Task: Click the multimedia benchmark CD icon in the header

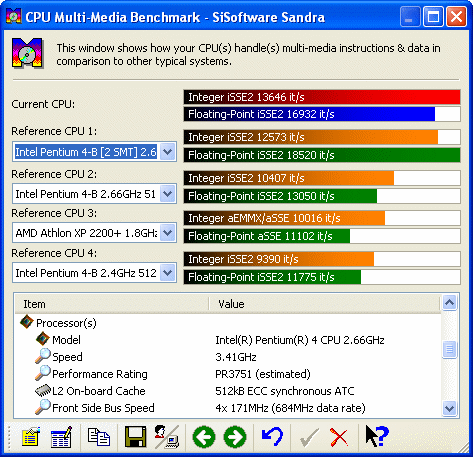Action: point(27,53)
